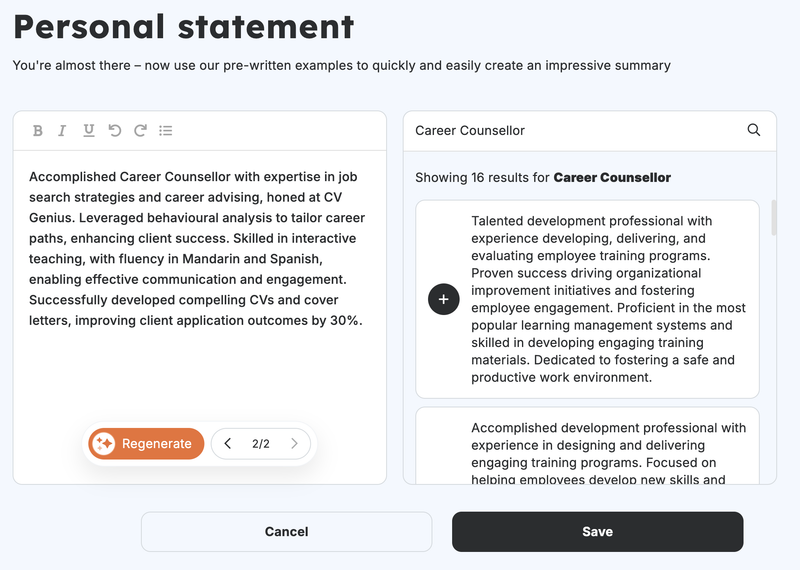Insert a bulleted list

coord(166,131)
